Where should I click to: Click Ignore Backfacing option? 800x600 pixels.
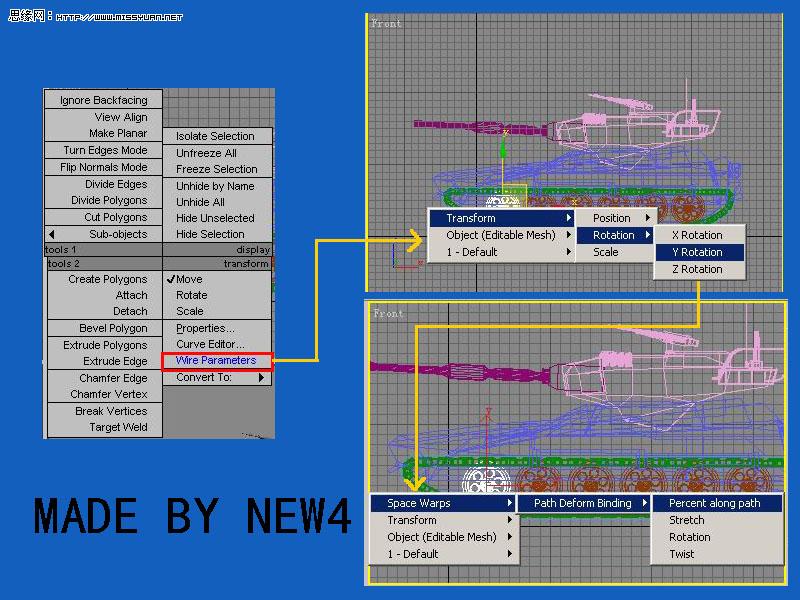pos(103,100)
